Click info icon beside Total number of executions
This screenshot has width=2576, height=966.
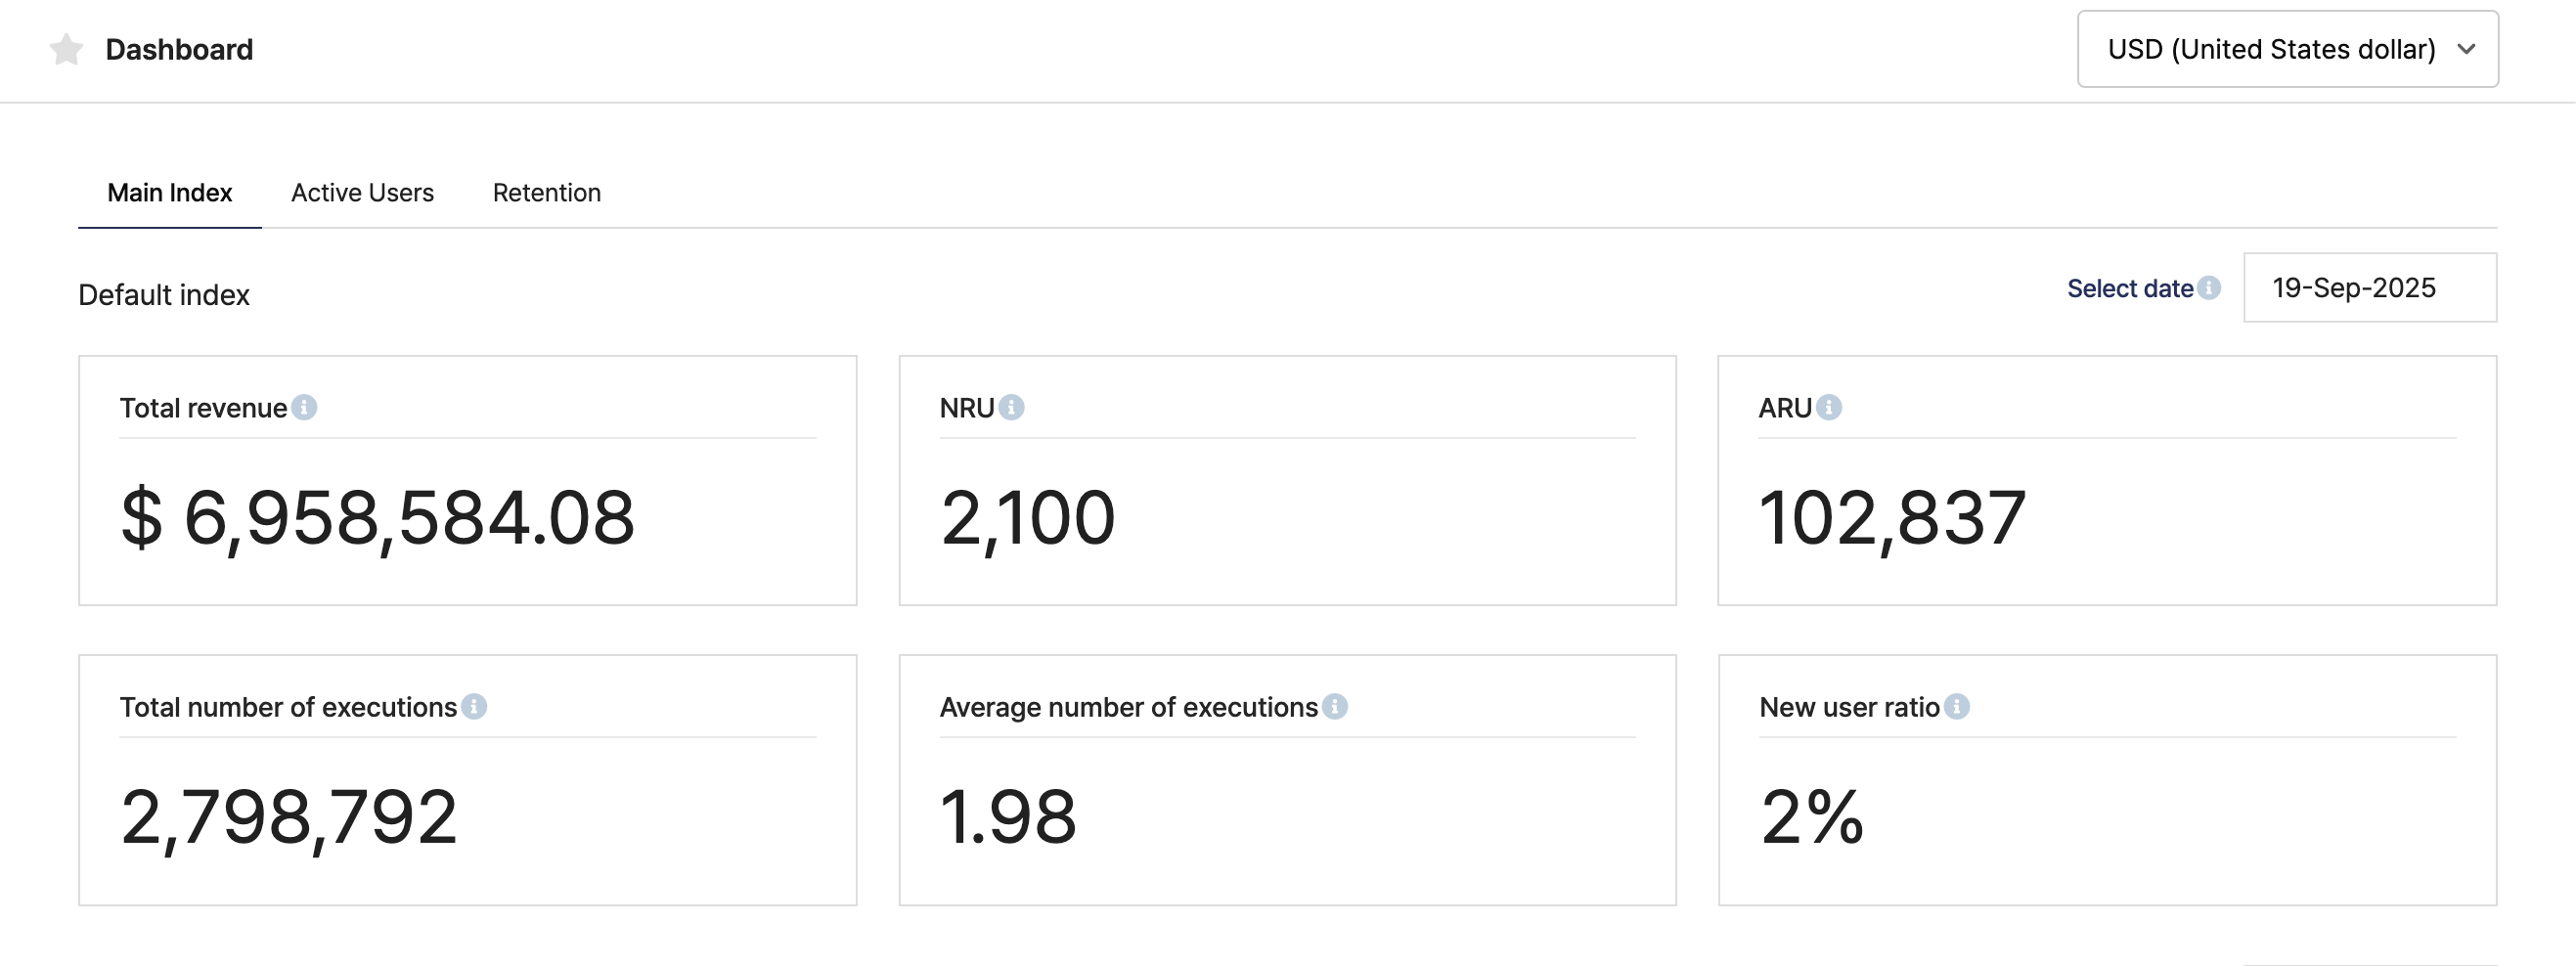click(x=474, y=706)
